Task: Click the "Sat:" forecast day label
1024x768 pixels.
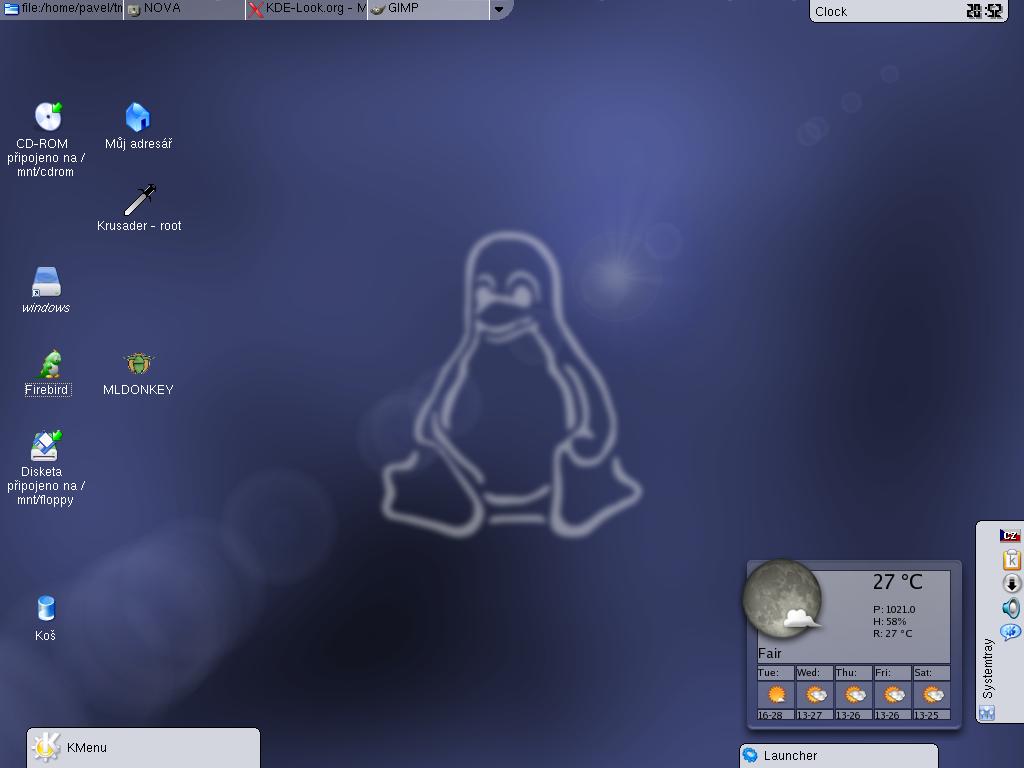Action: tap(923, 673)
